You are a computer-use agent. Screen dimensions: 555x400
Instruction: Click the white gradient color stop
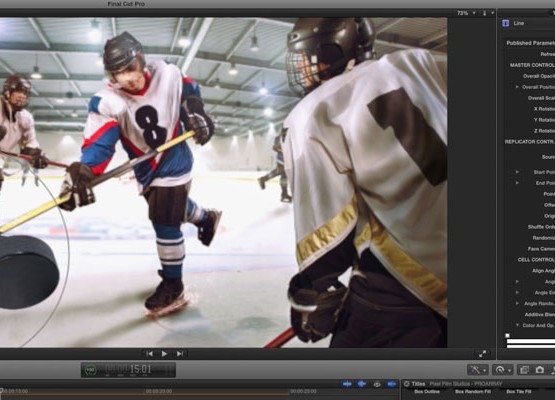pos(507,335)
